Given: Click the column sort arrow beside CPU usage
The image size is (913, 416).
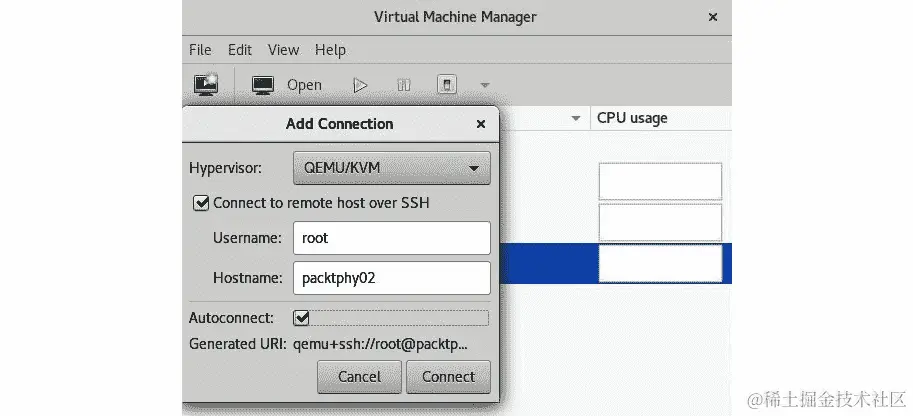Looking at the screenshot, I should pos(576,118).
